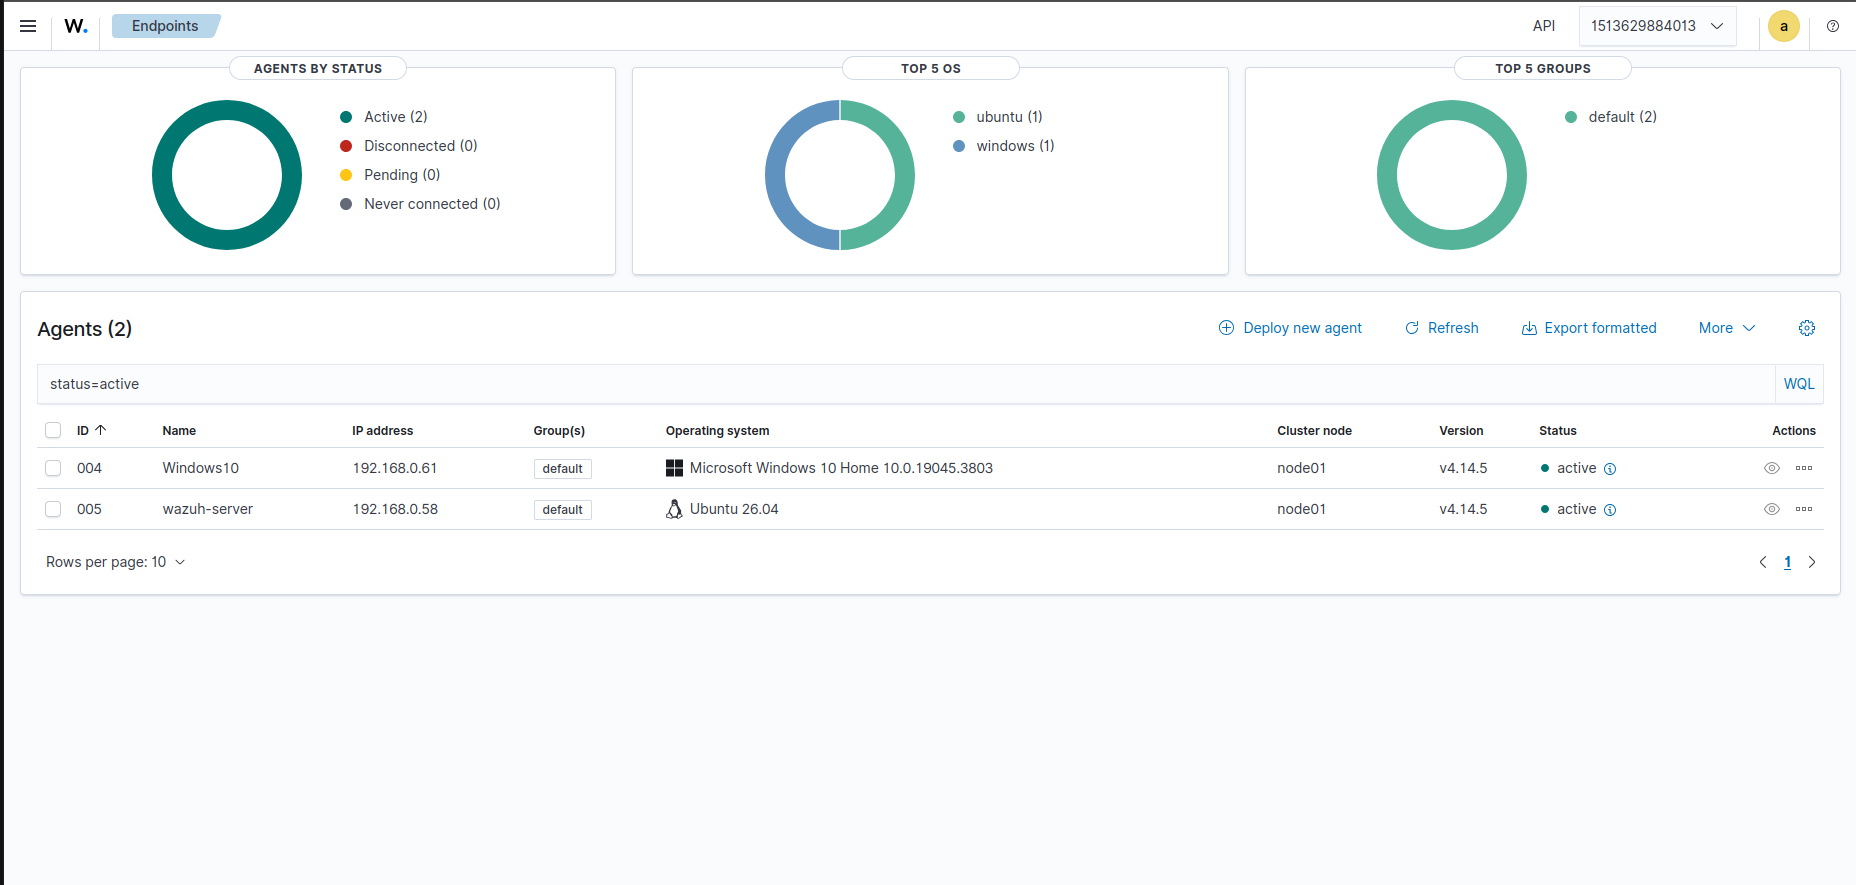Image resolution: width=1856 pixels, height=885 pixels.
Task: Go to previous page arrow
Action: 1763,562
